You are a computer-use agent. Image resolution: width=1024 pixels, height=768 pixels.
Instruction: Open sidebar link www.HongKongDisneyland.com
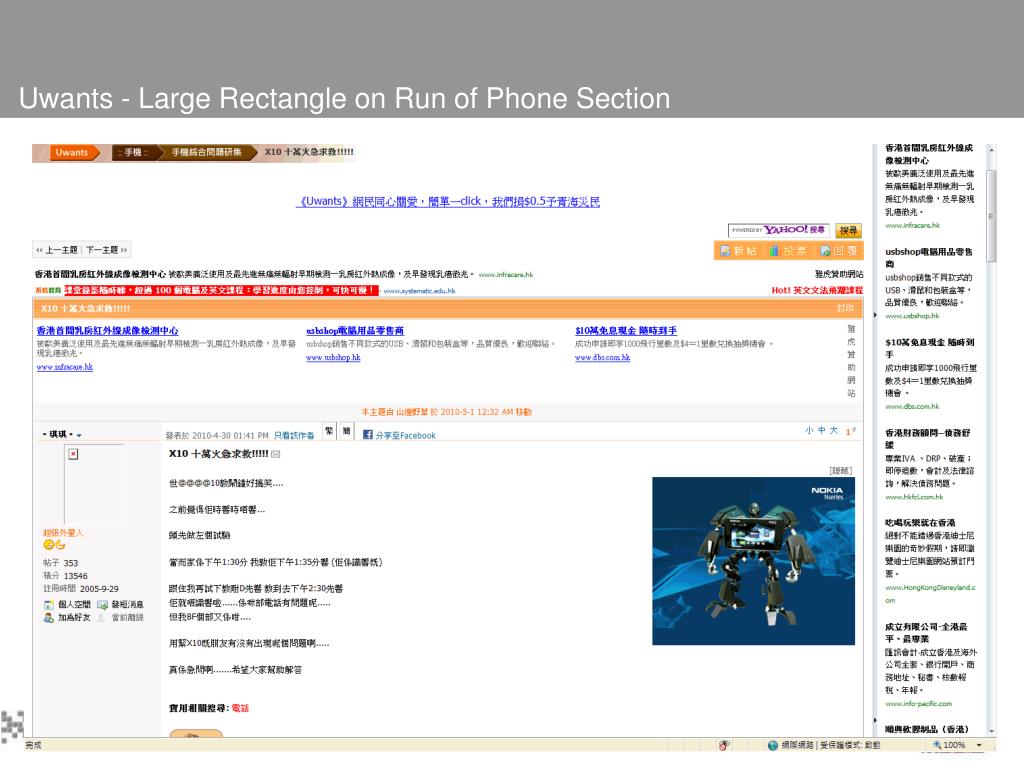click(931, 594)
